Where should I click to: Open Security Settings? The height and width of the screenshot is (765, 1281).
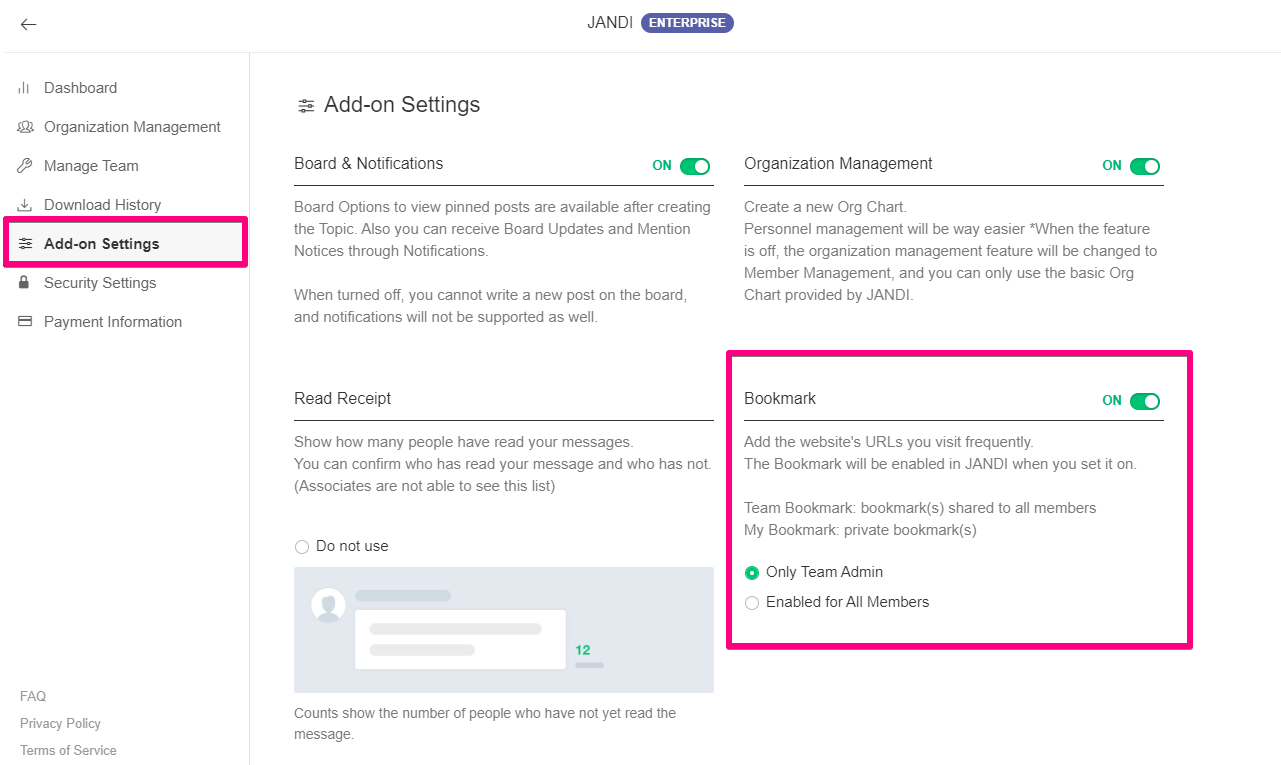[100, 283]
